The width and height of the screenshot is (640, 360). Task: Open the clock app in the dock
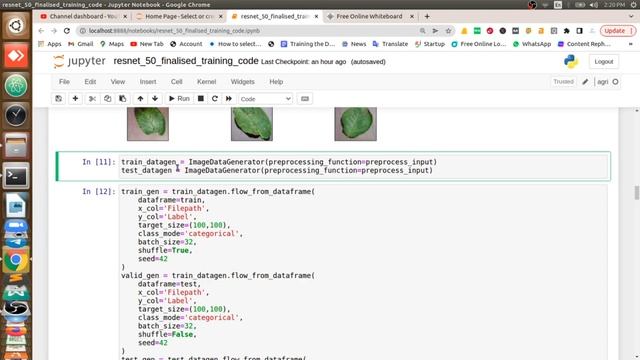(16, 116)
